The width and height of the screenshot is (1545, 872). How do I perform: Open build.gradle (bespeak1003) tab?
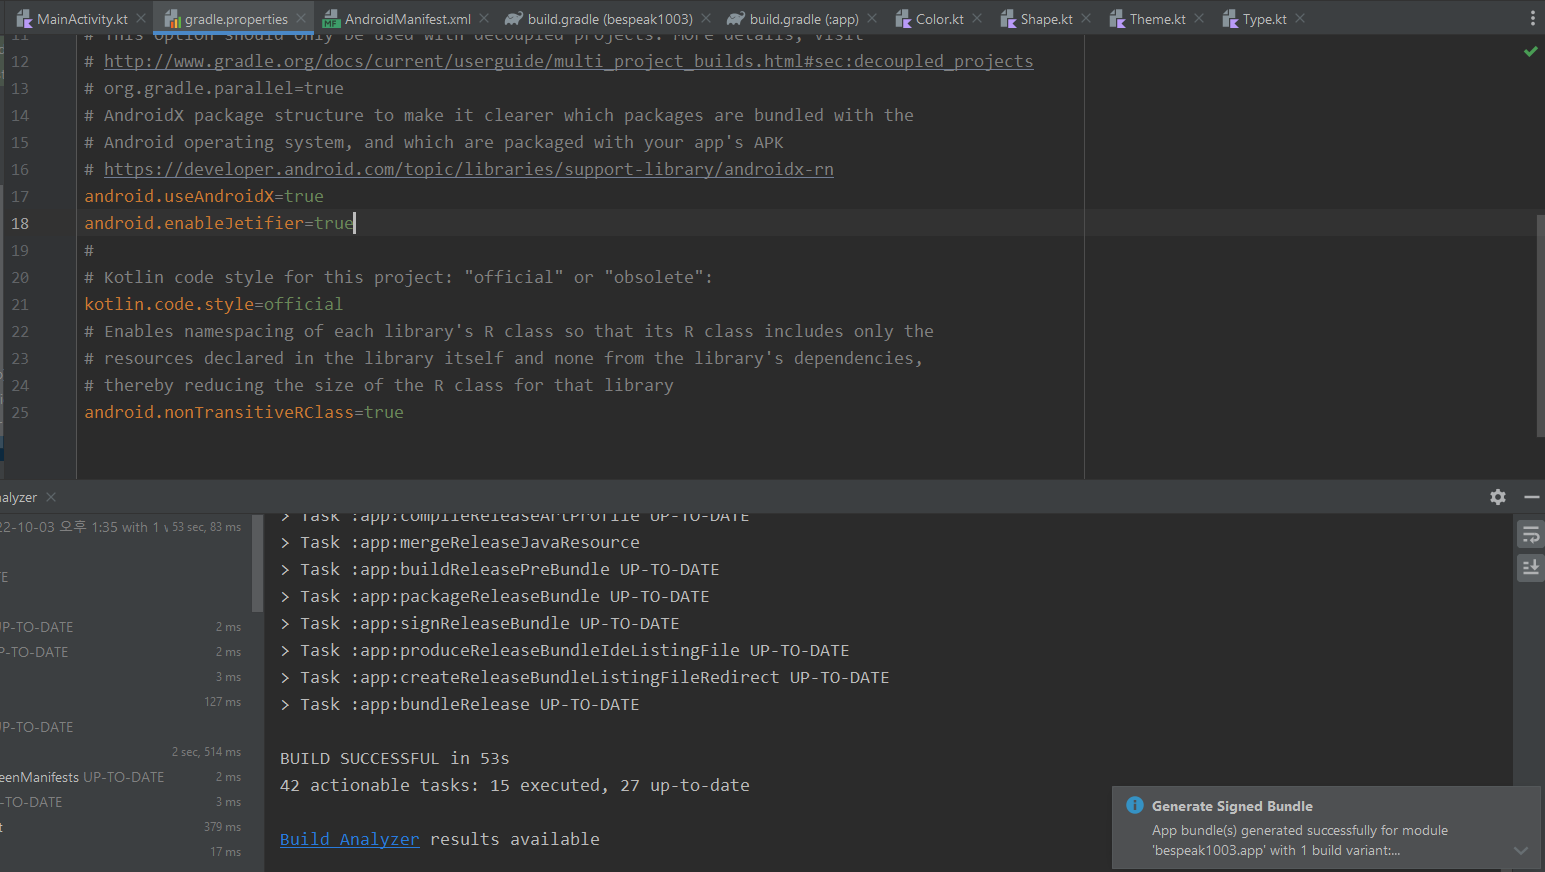610,19
